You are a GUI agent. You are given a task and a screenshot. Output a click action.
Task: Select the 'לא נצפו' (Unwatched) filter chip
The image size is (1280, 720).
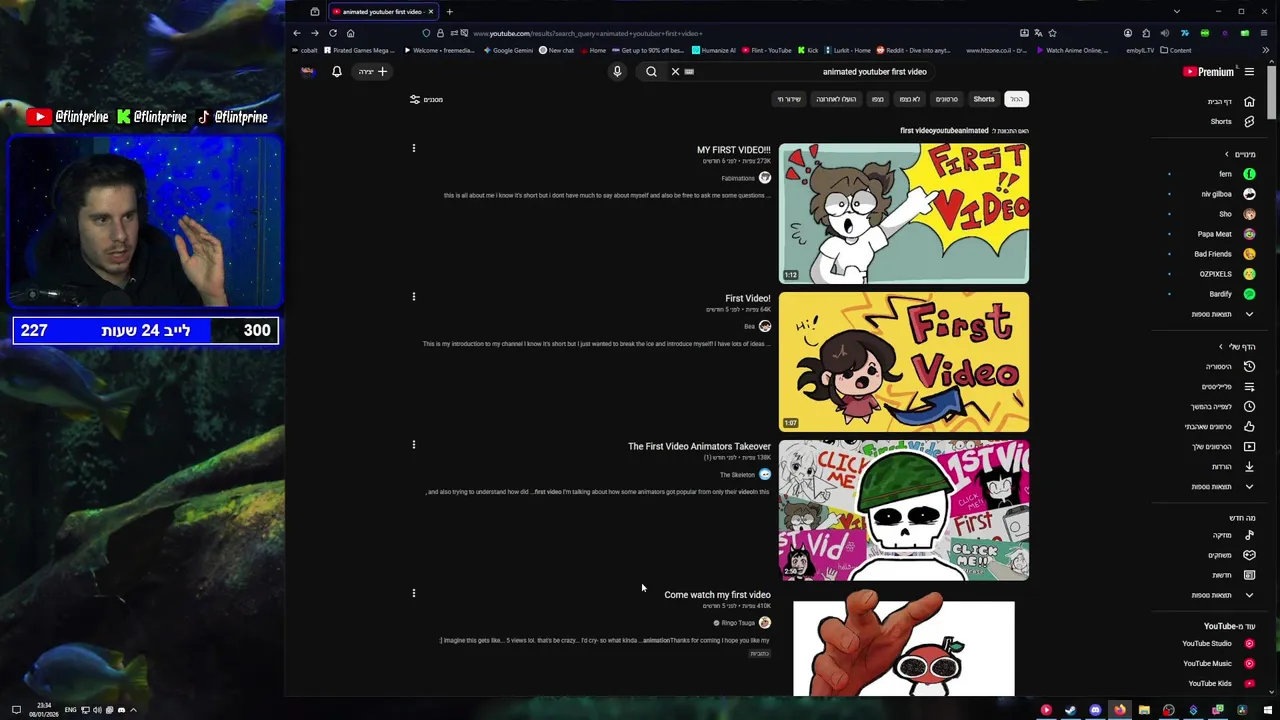pyautogui.click(x=909, y=99)
